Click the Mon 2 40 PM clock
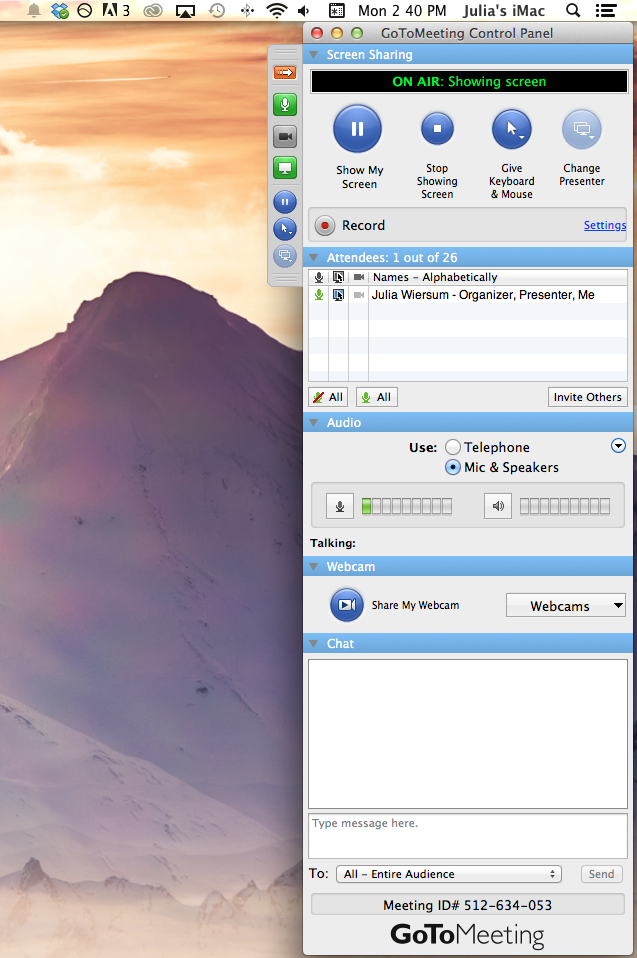637x958 pixels. (402, 10)
